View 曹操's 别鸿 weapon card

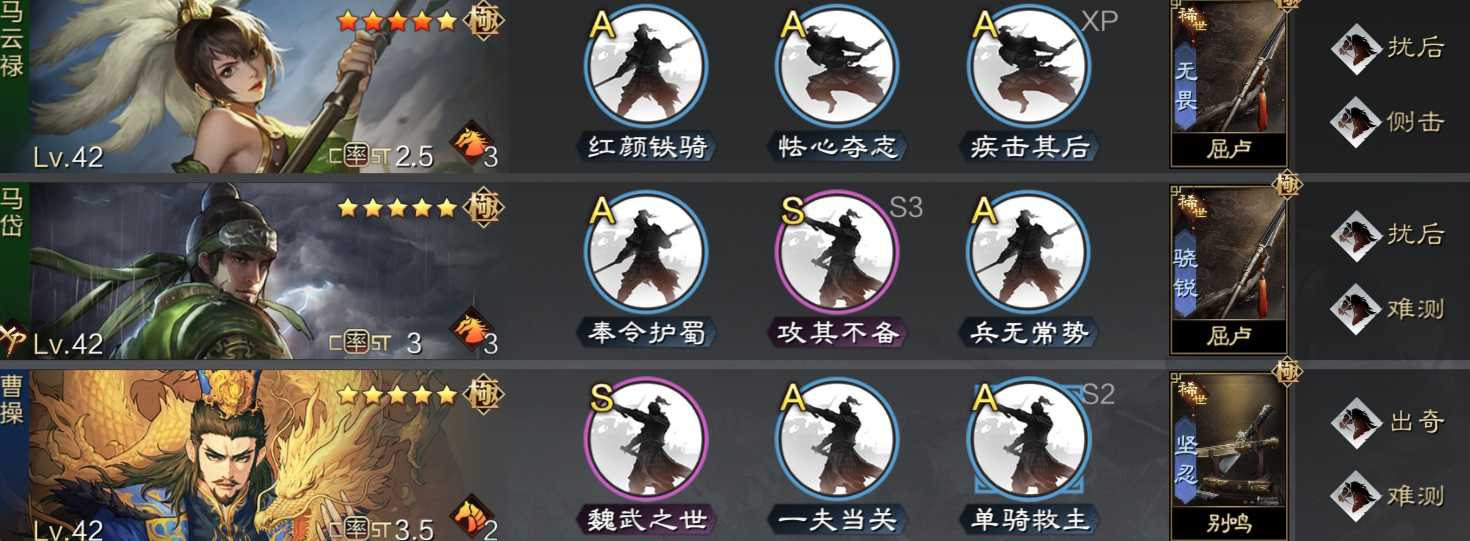tap(1229, 454)
